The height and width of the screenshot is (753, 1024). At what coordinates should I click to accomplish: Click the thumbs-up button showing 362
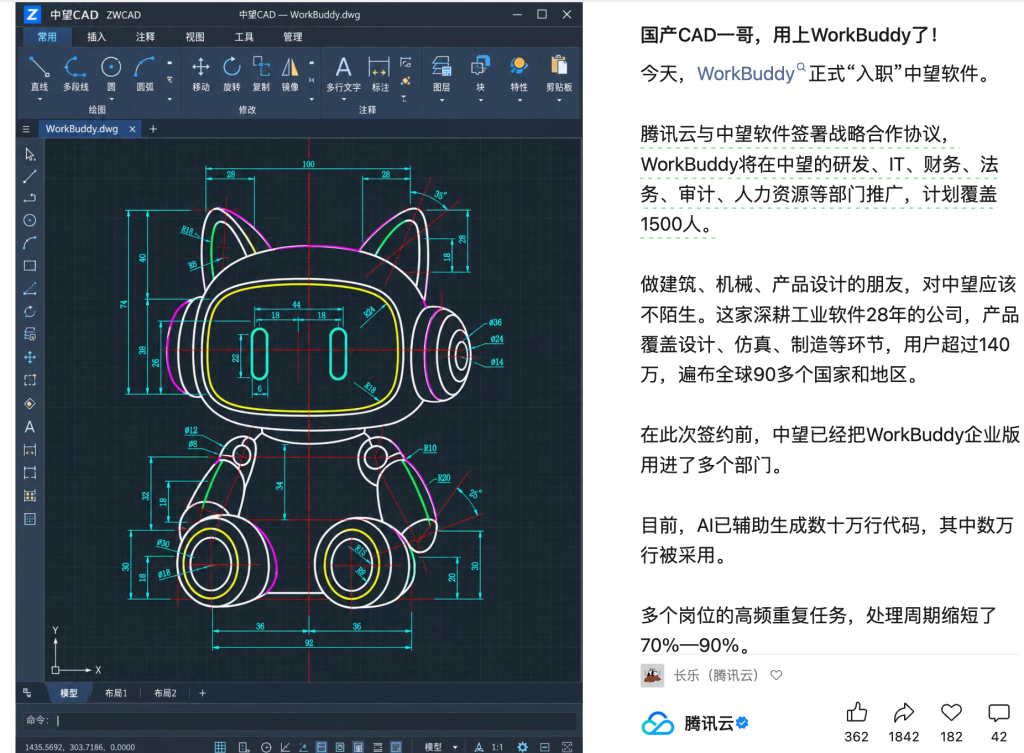coord(856,713)
